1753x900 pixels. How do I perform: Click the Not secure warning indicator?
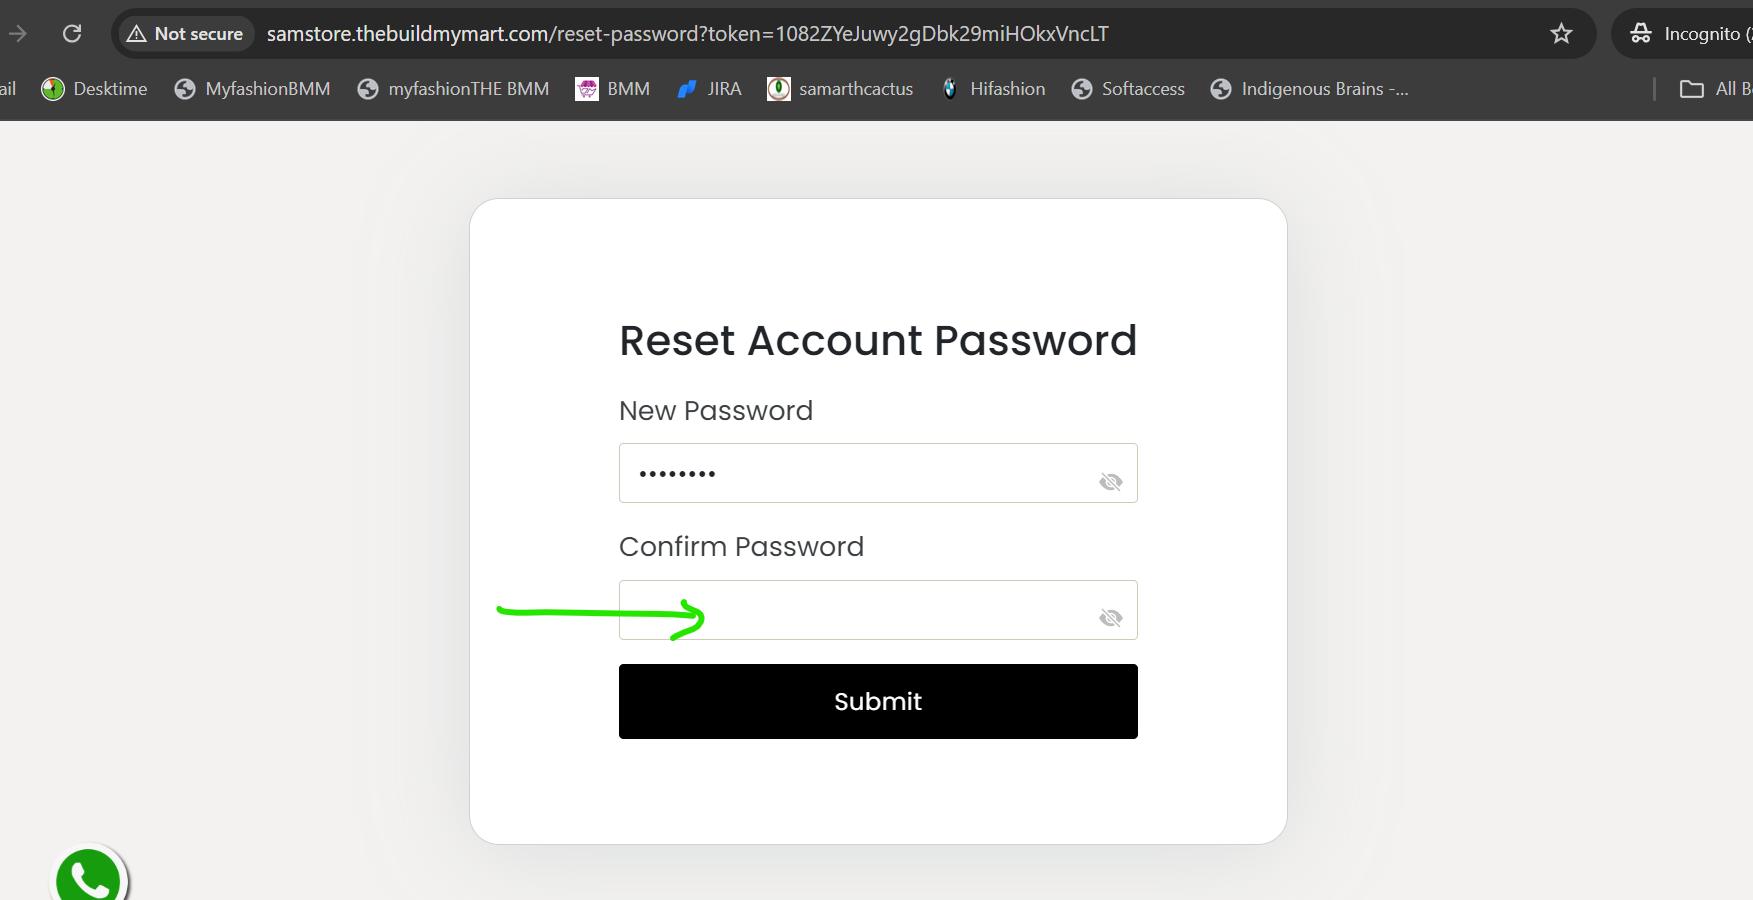pos(186,34)
